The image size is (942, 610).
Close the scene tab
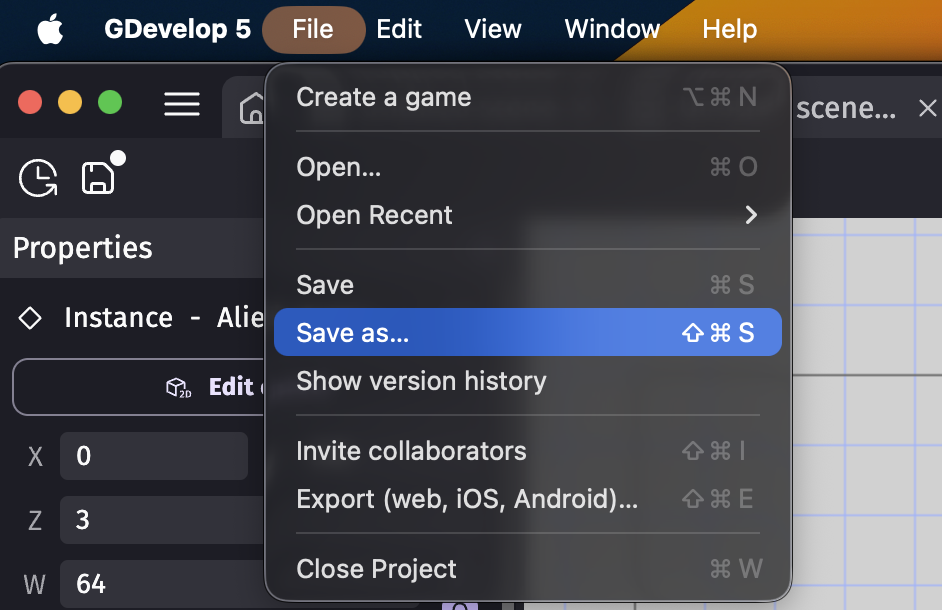(x=927, y=108)
